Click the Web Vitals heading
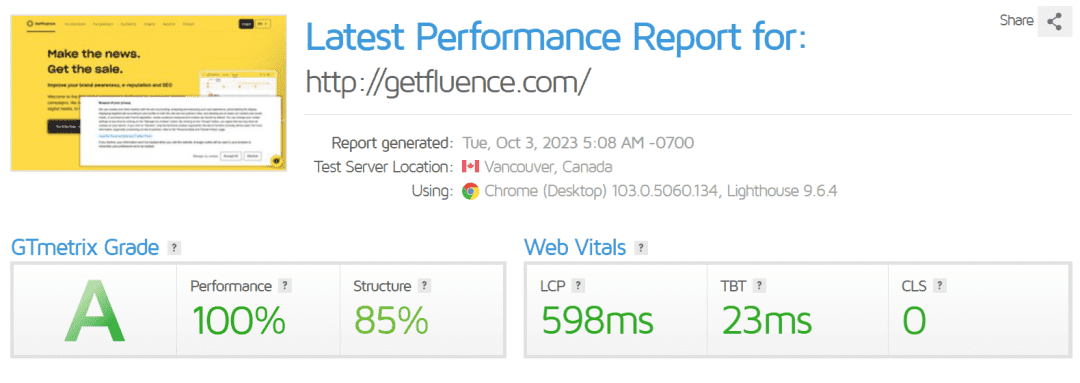The width and height of the screenshot is (1080, 383). coord(575,247)
